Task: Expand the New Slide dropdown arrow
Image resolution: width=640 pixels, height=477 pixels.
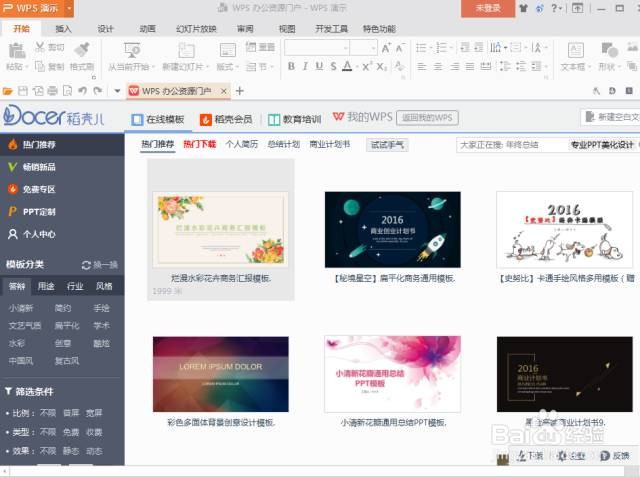Action: point(207,67)
